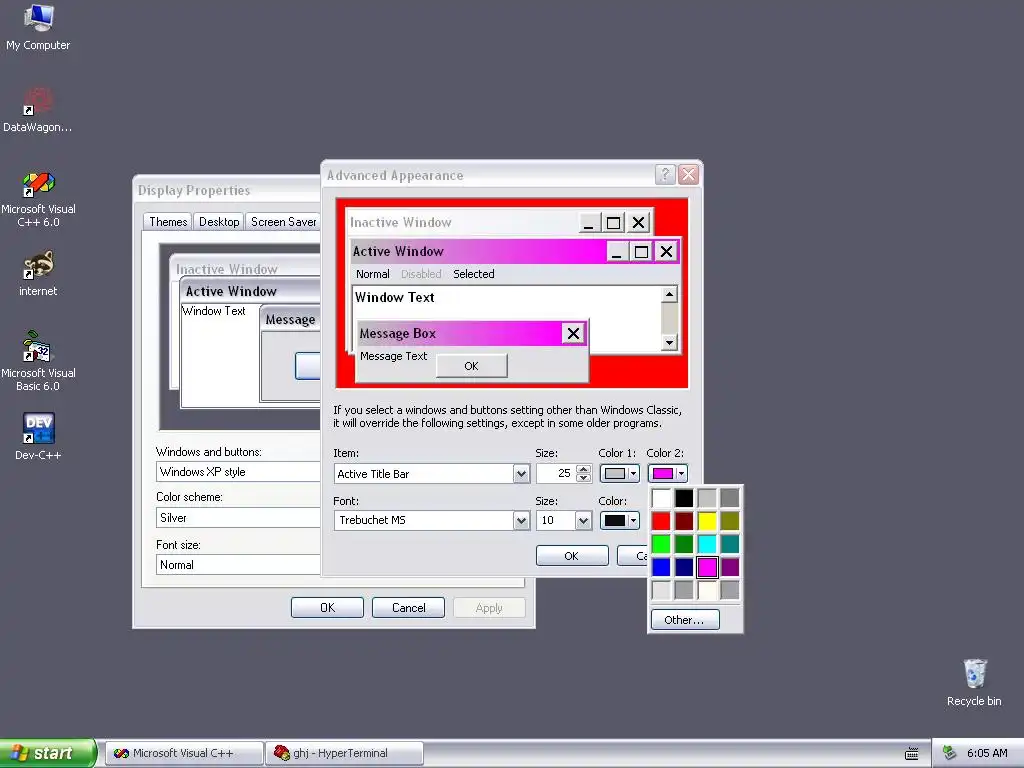Image resolution: width=1024 pixels, height=768 pixels.
Task: Click the Message Box title bar in preview
Action: (458, 334)
